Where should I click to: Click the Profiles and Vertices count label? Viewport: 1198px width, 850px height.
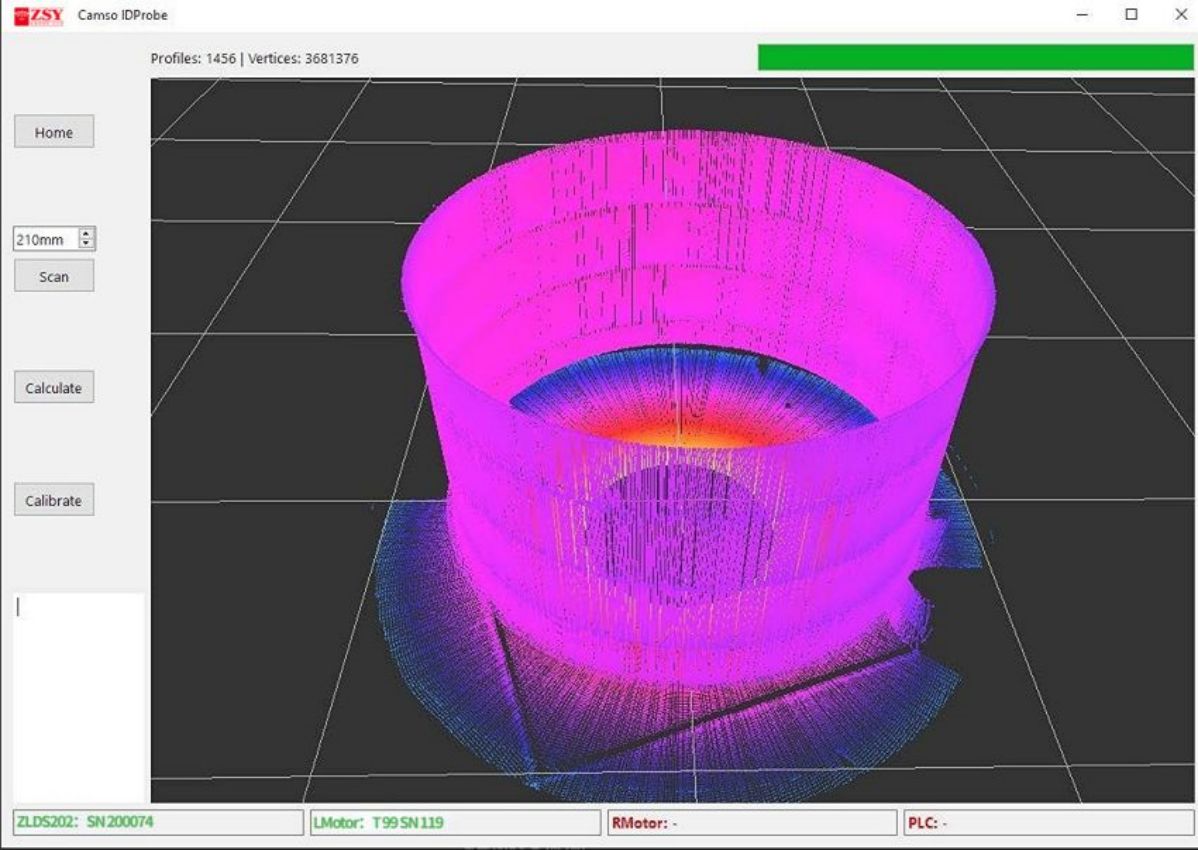[x=254, y=58]
